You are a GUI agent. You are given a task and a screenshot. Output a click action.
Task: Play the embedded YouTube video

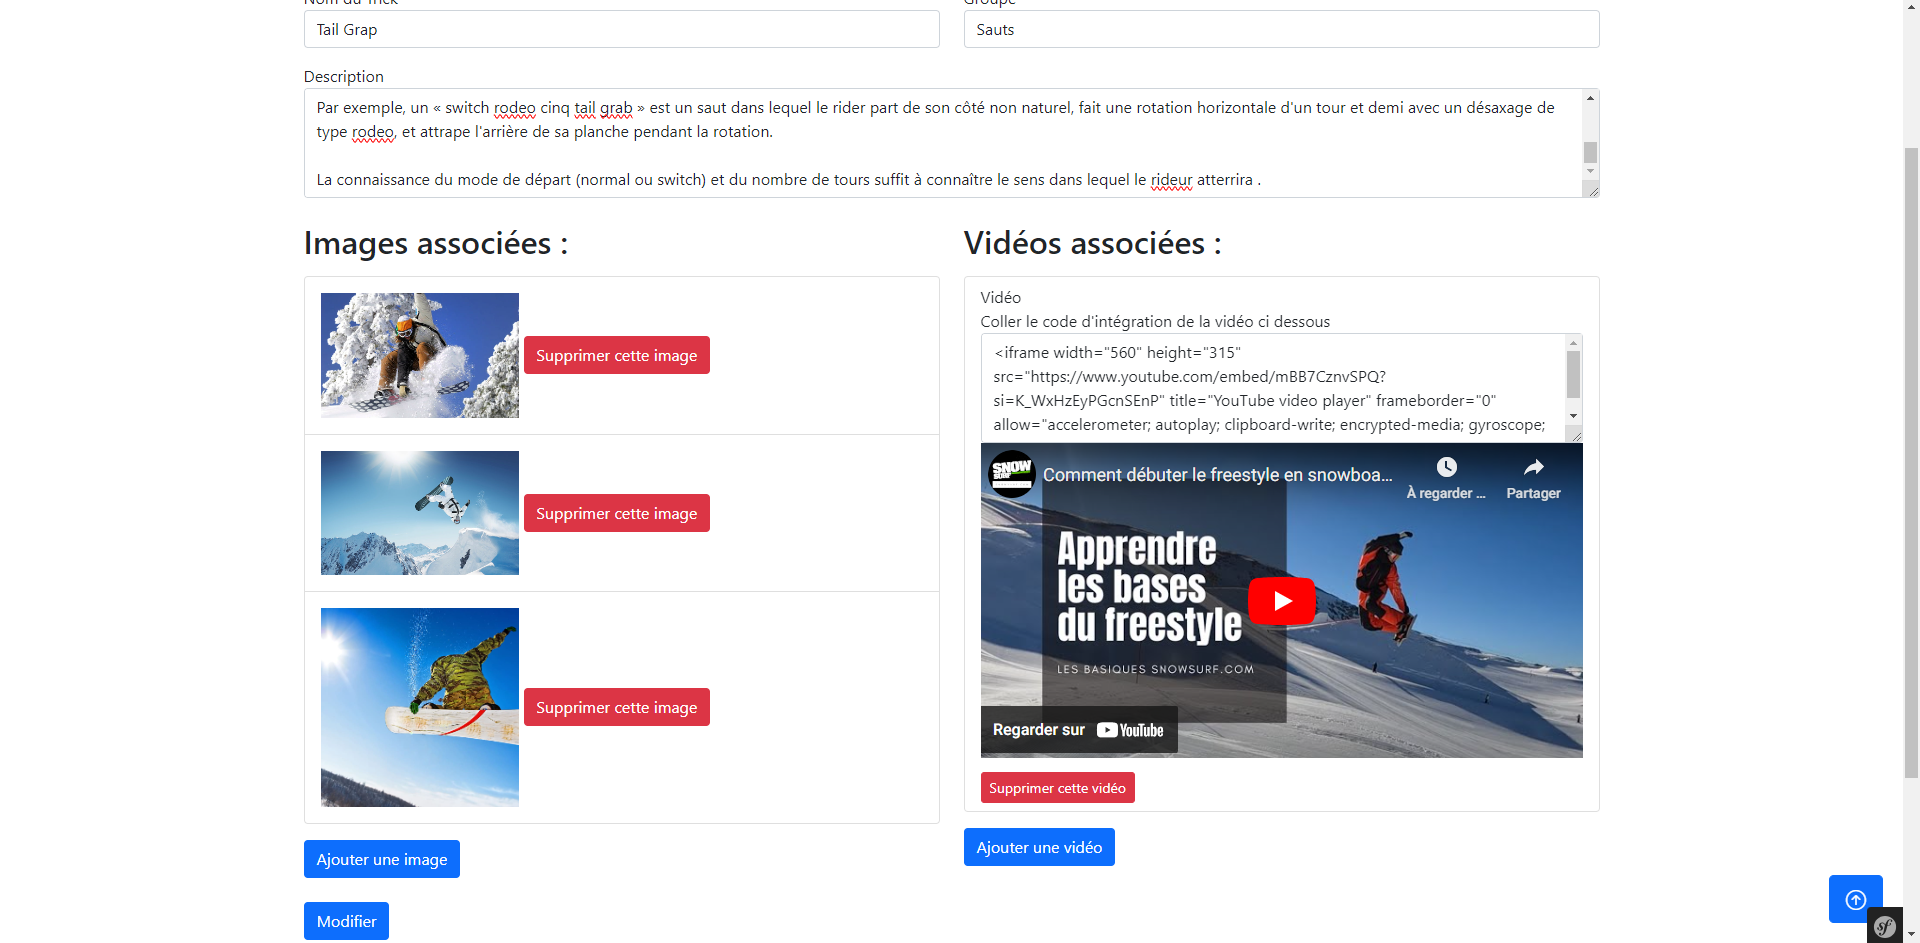click(1282, 601)
